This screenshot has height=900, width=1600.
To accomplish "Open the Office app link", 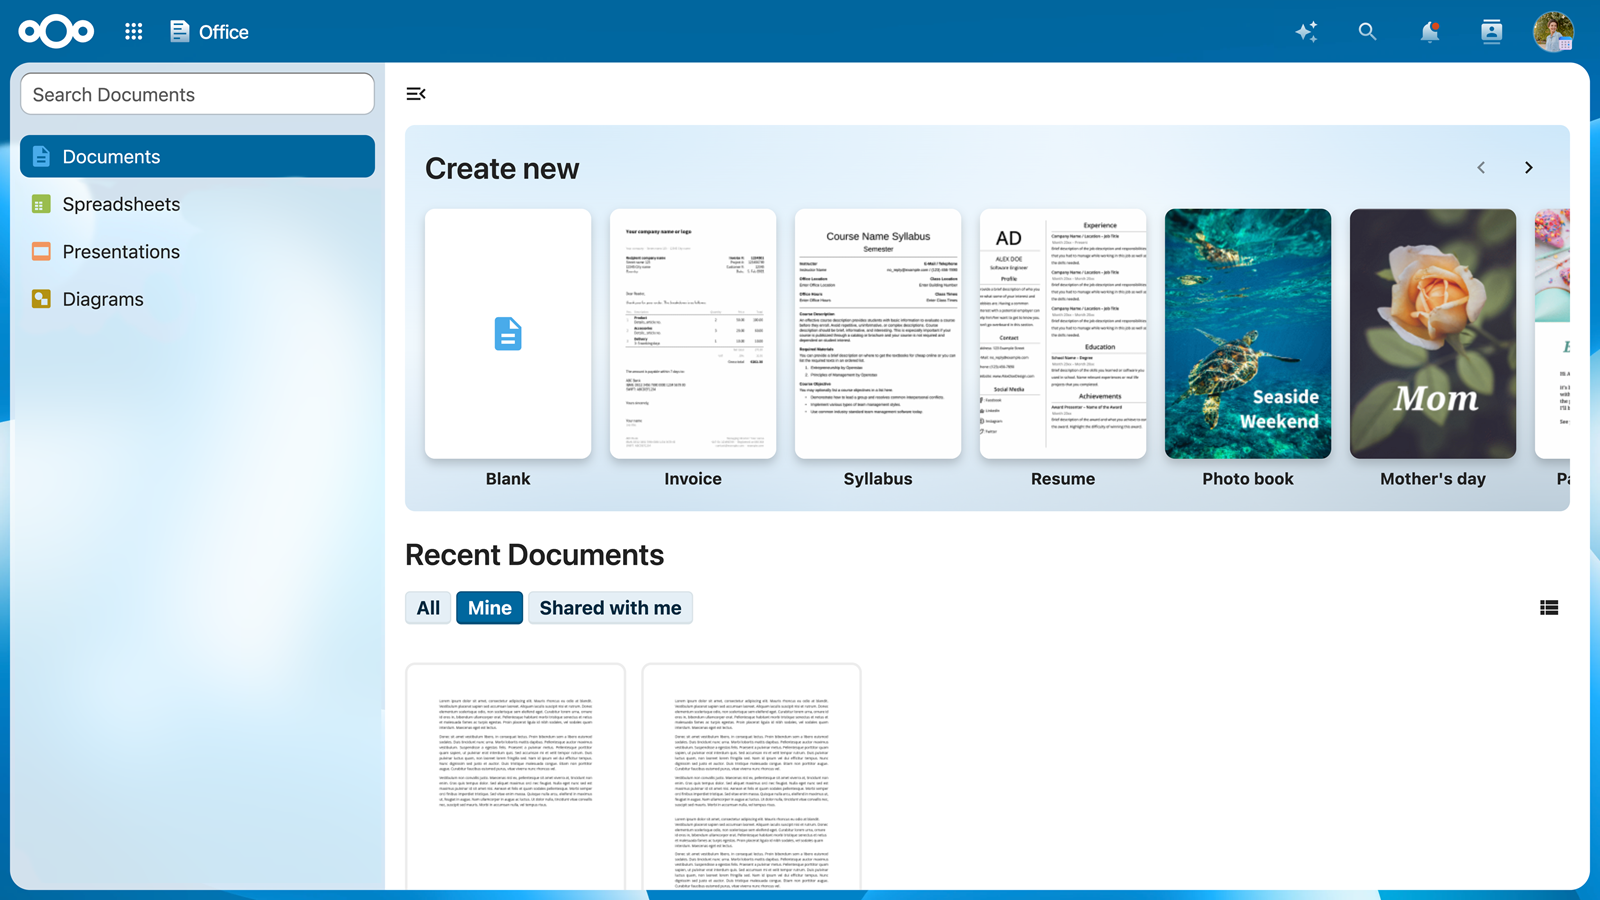I will click(209, 32).
